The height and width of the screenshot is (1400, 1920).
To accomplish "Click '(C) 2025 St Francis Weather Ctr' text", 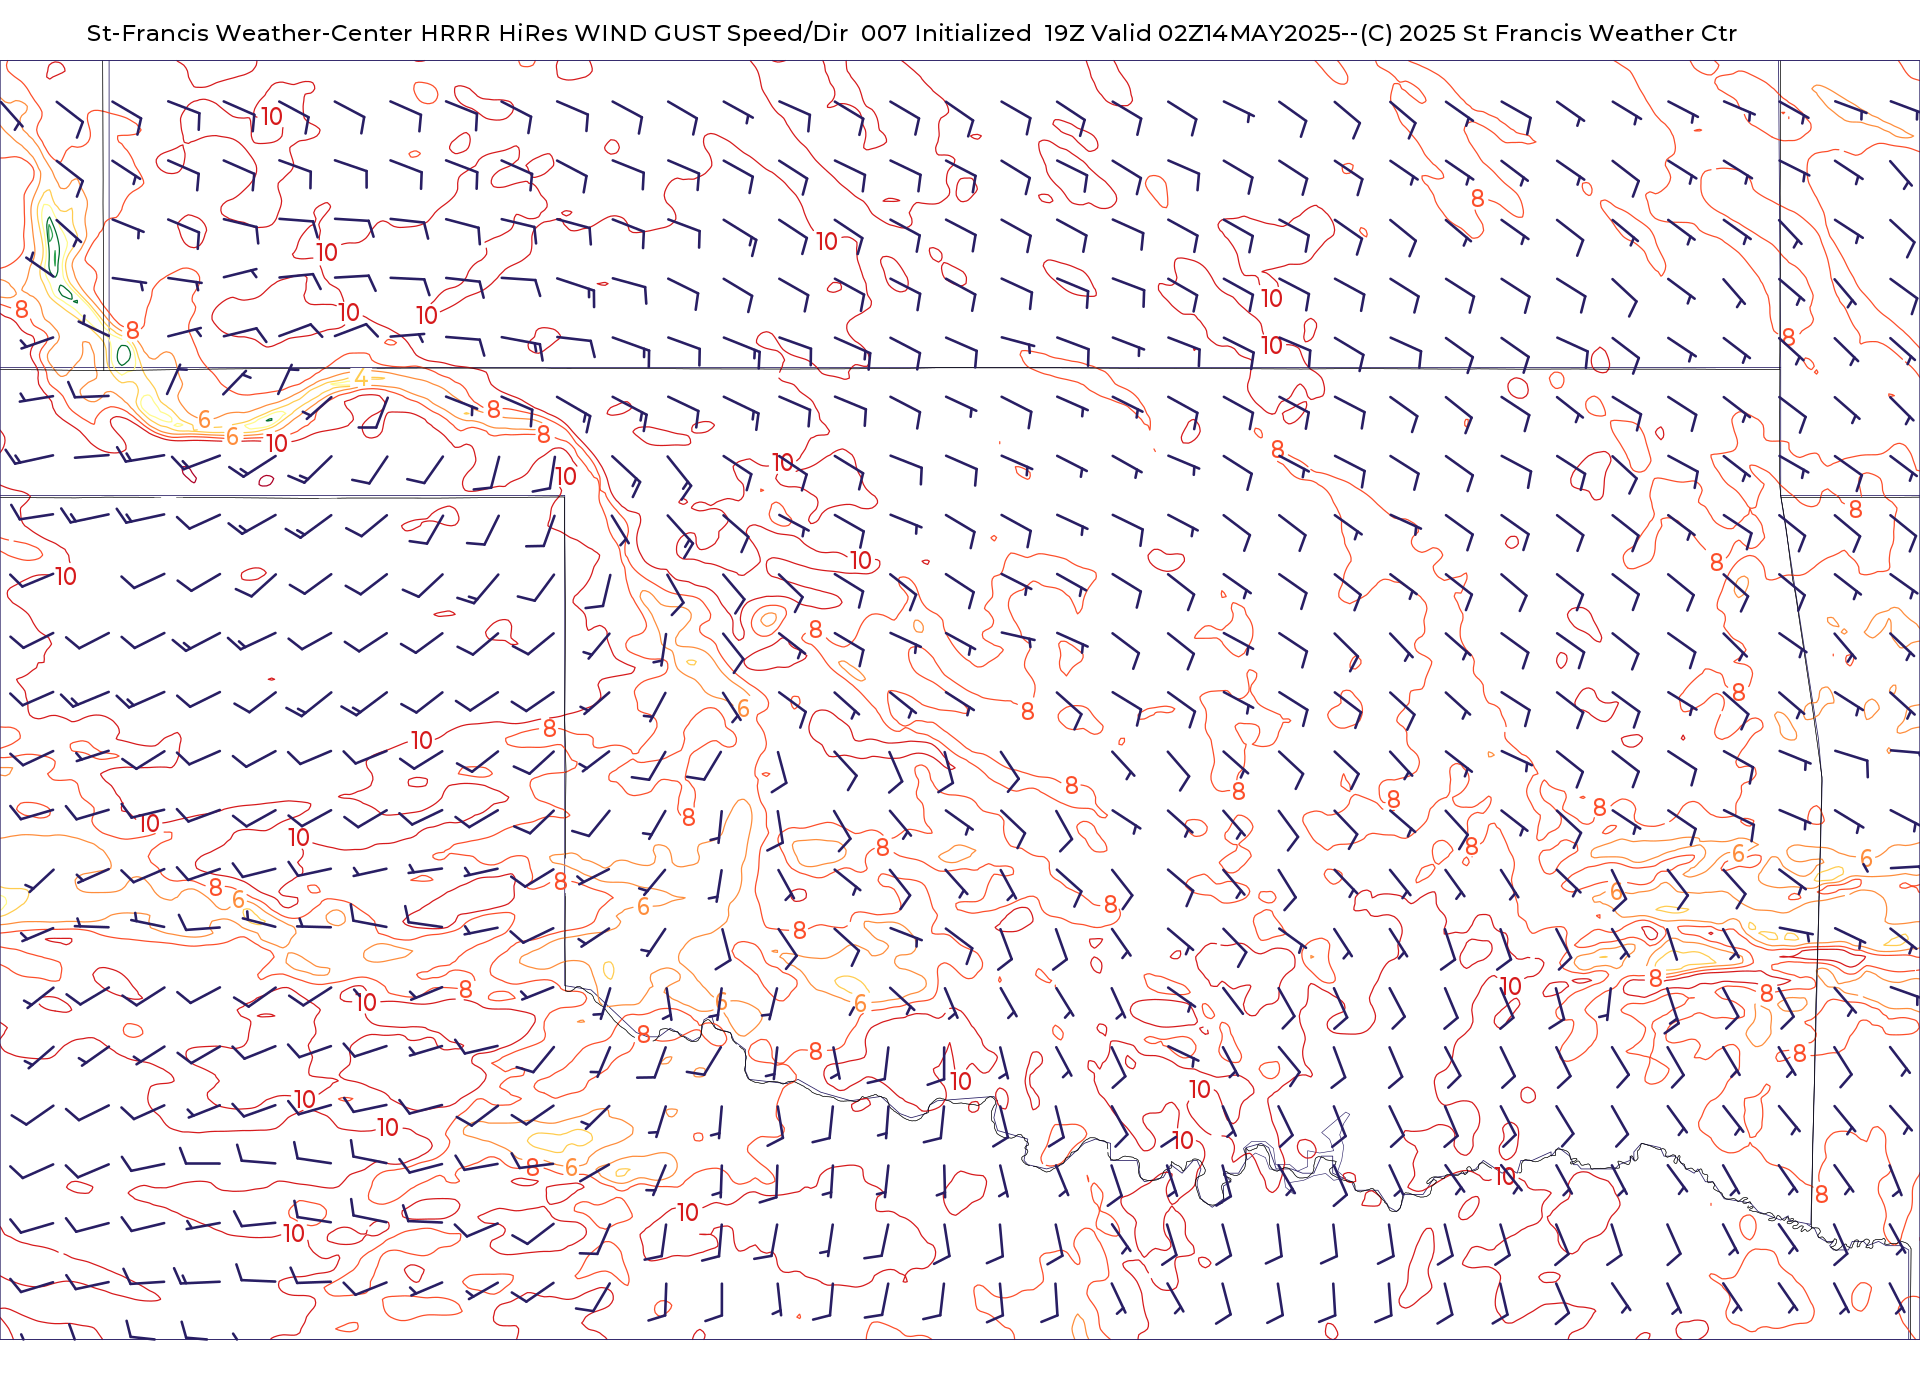I will tap(1549, 33).
